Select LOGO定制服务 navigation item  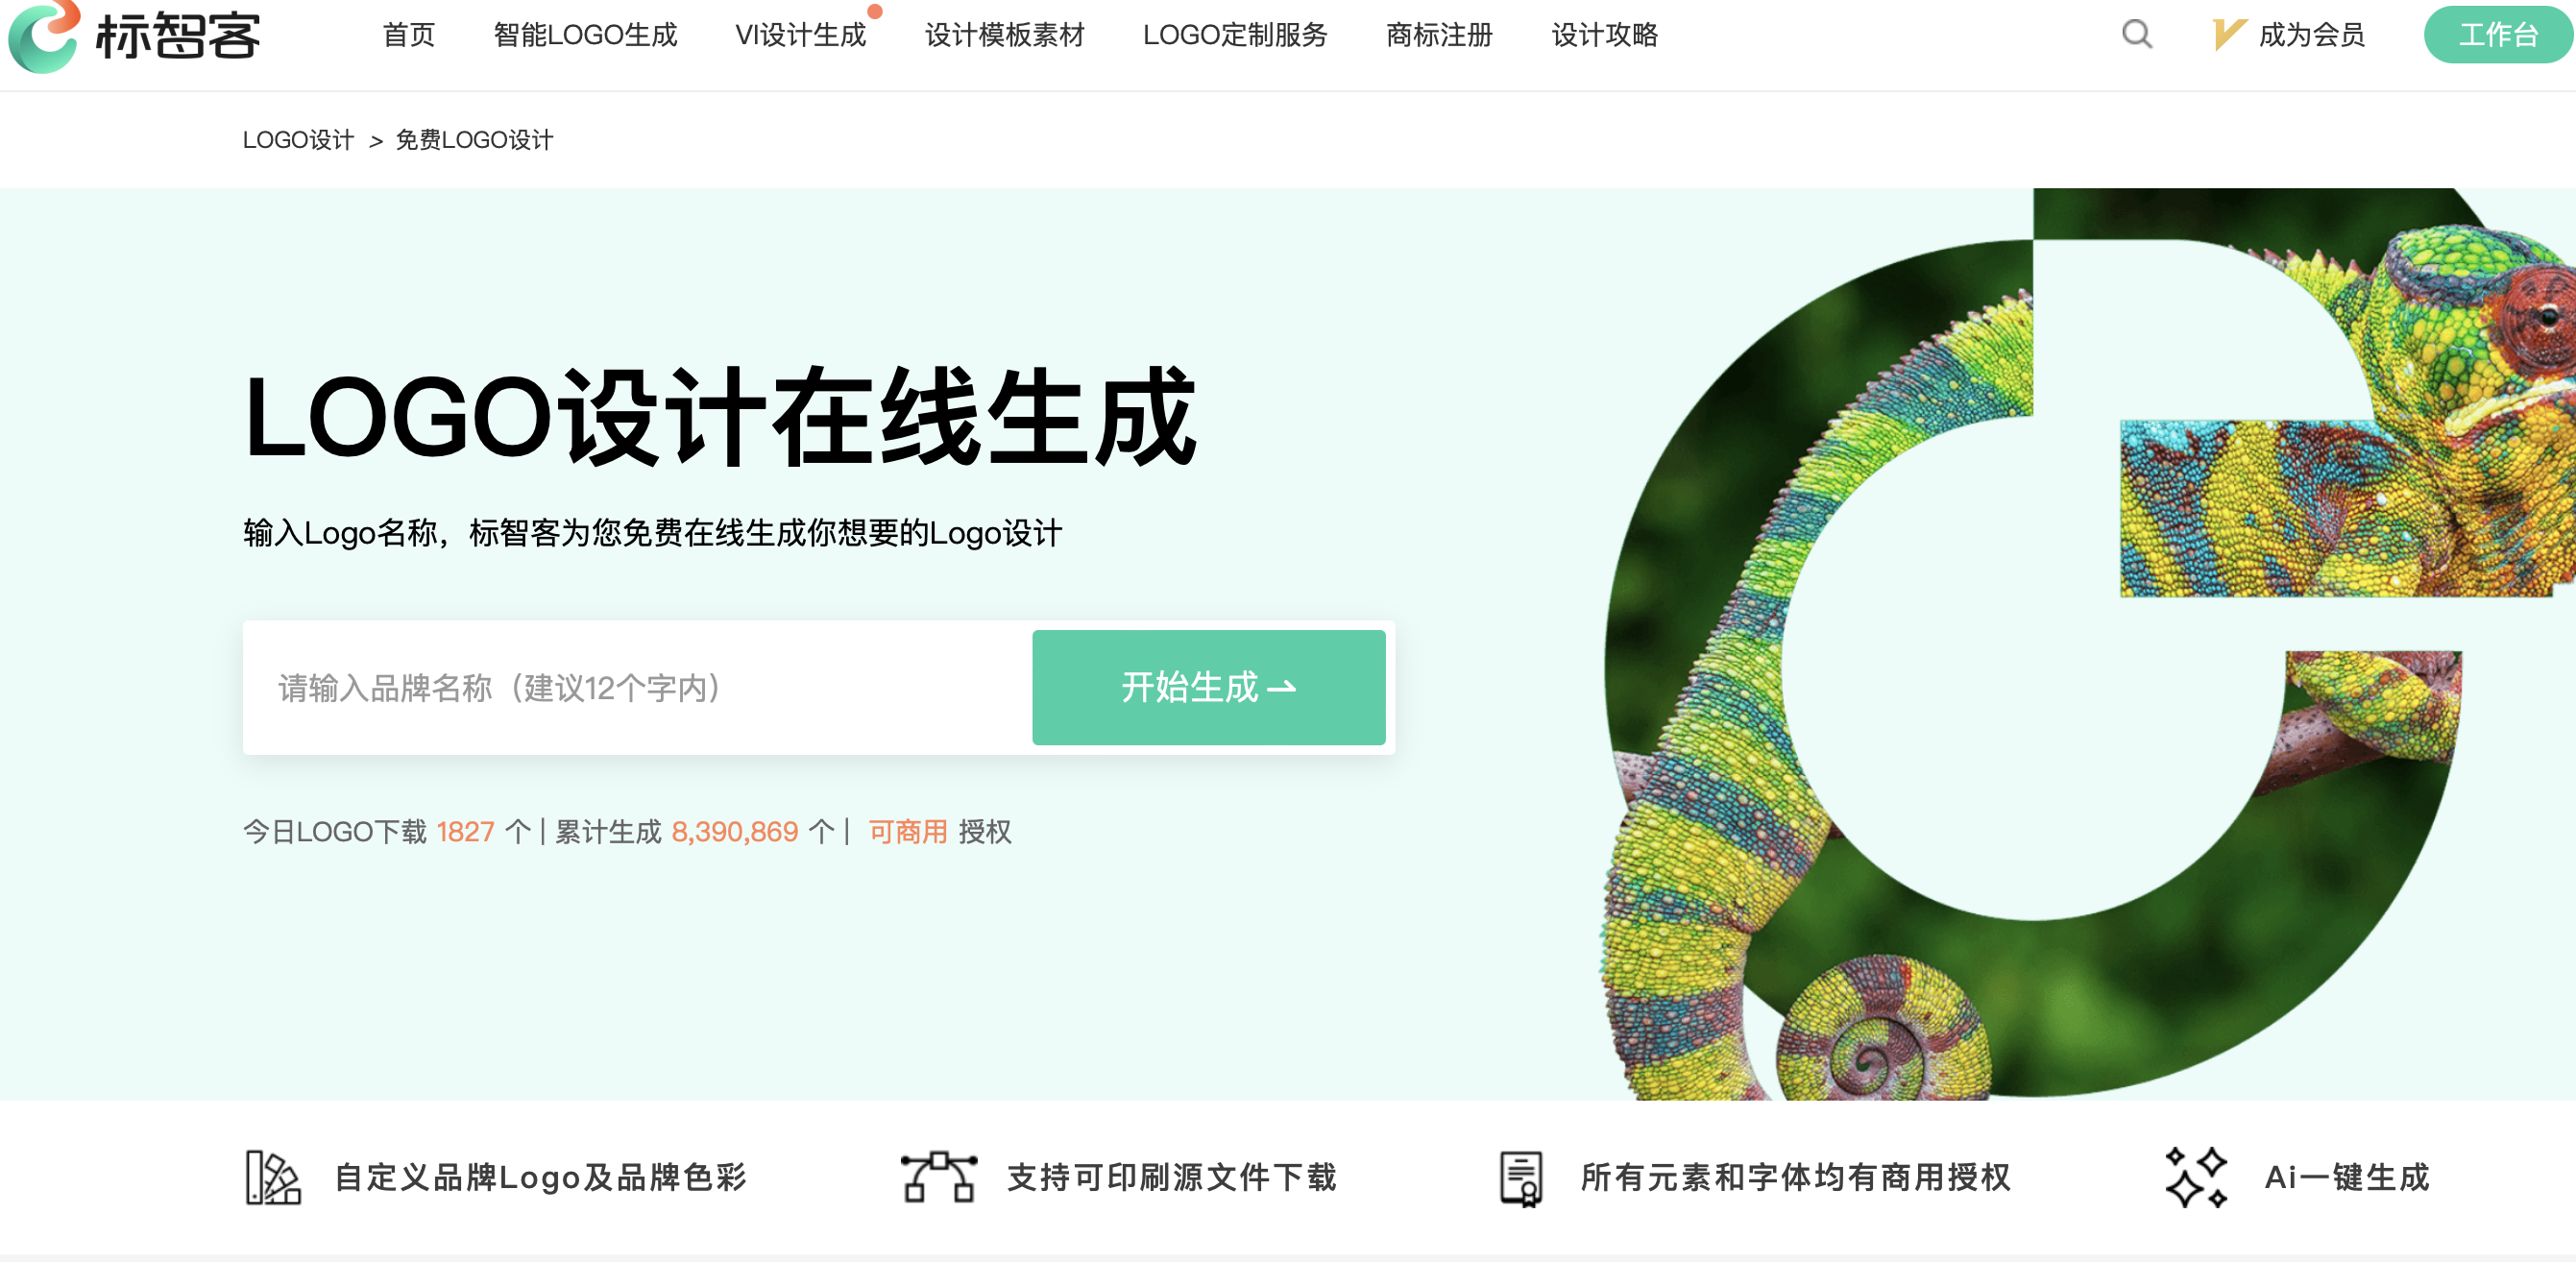(1235, 35)
